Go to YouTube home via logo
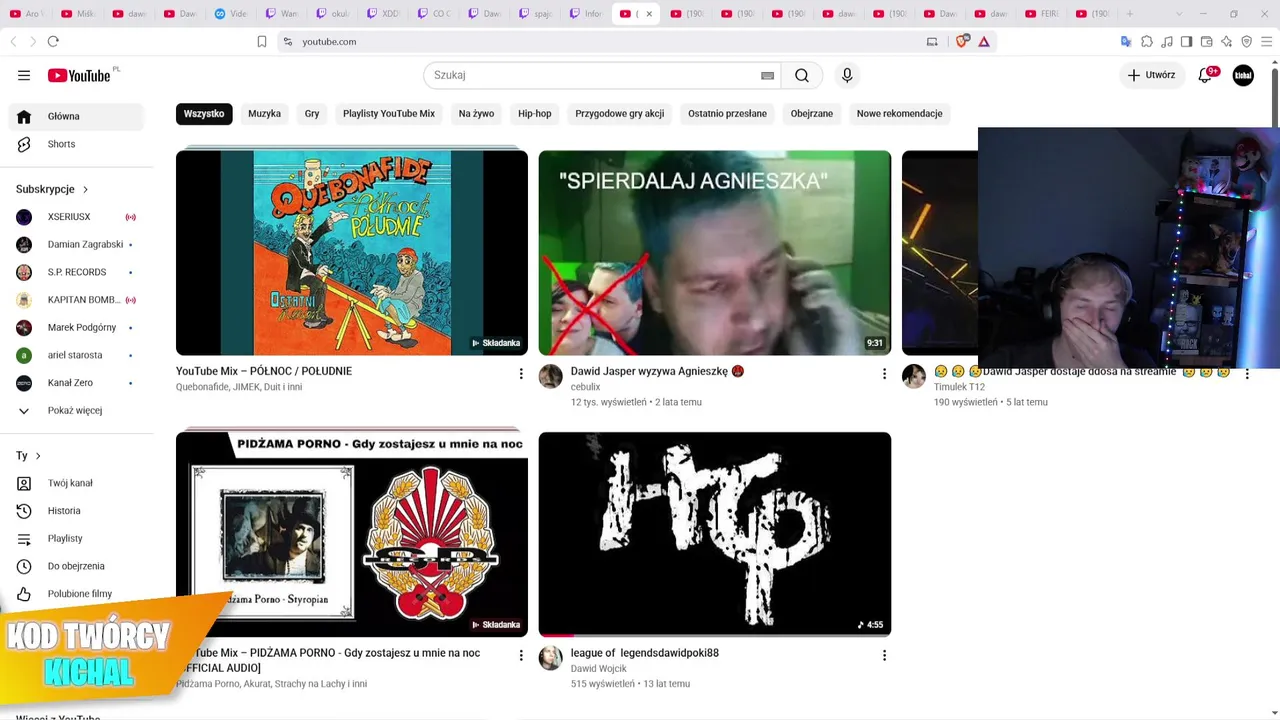 pos(79,75)
